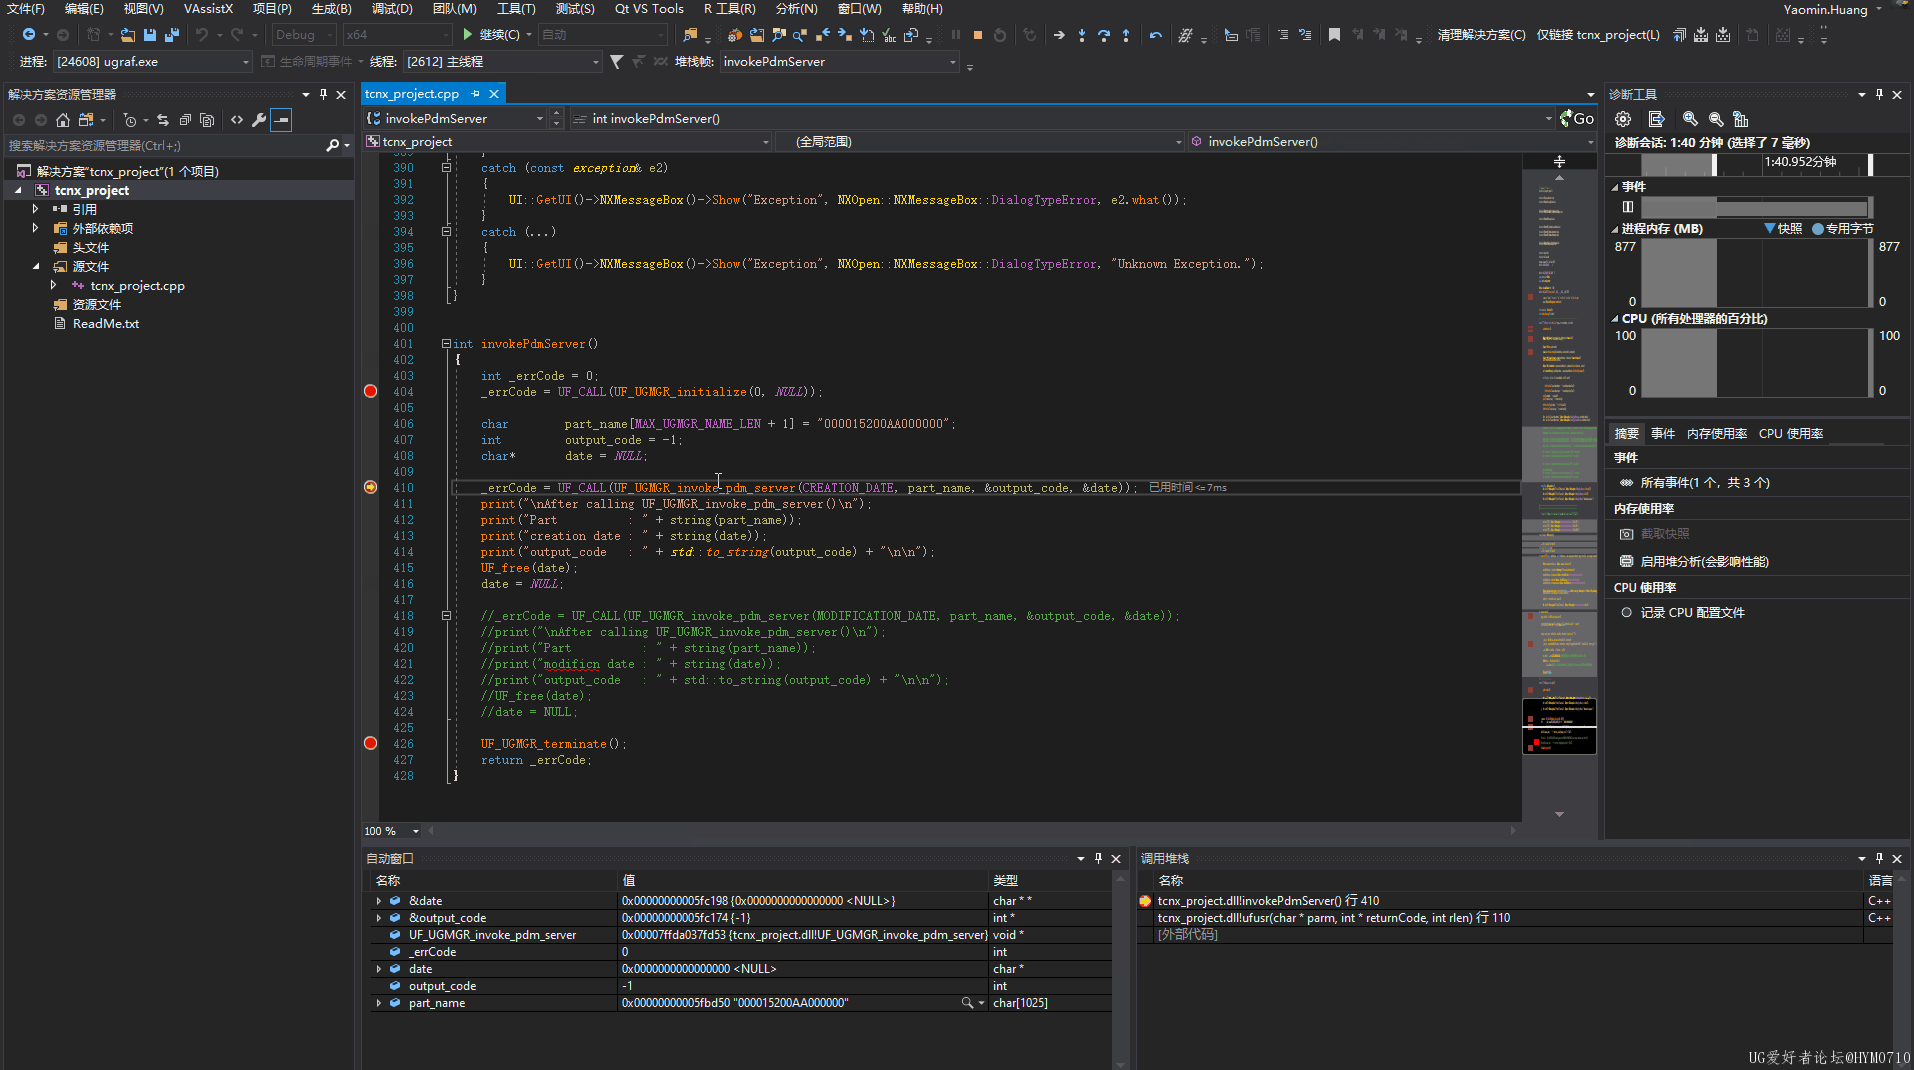Viewport: 1914px width, 1070px height.
Task: Open the VAssistX menu
Action: tap(208, 9)
